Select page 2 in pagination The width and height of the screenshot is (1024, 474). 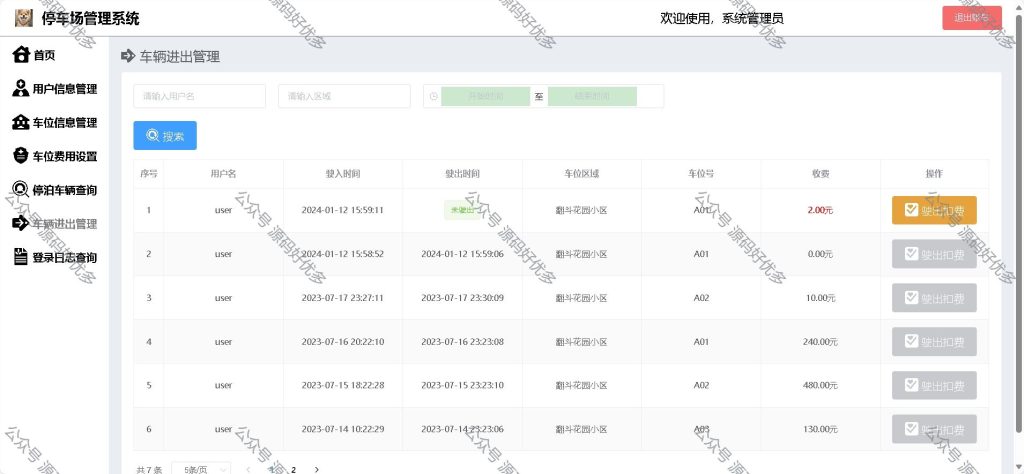pos(293,469)
